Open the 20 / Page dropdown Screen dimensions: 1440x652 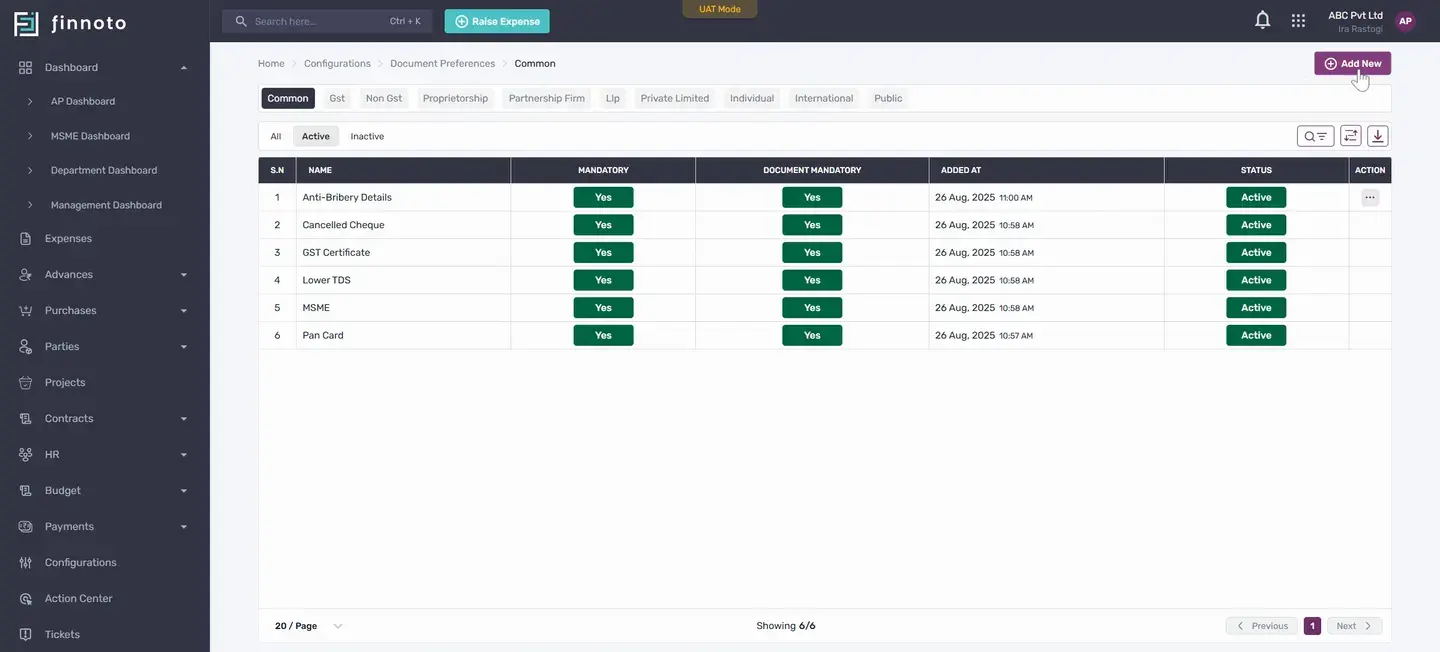308,626
